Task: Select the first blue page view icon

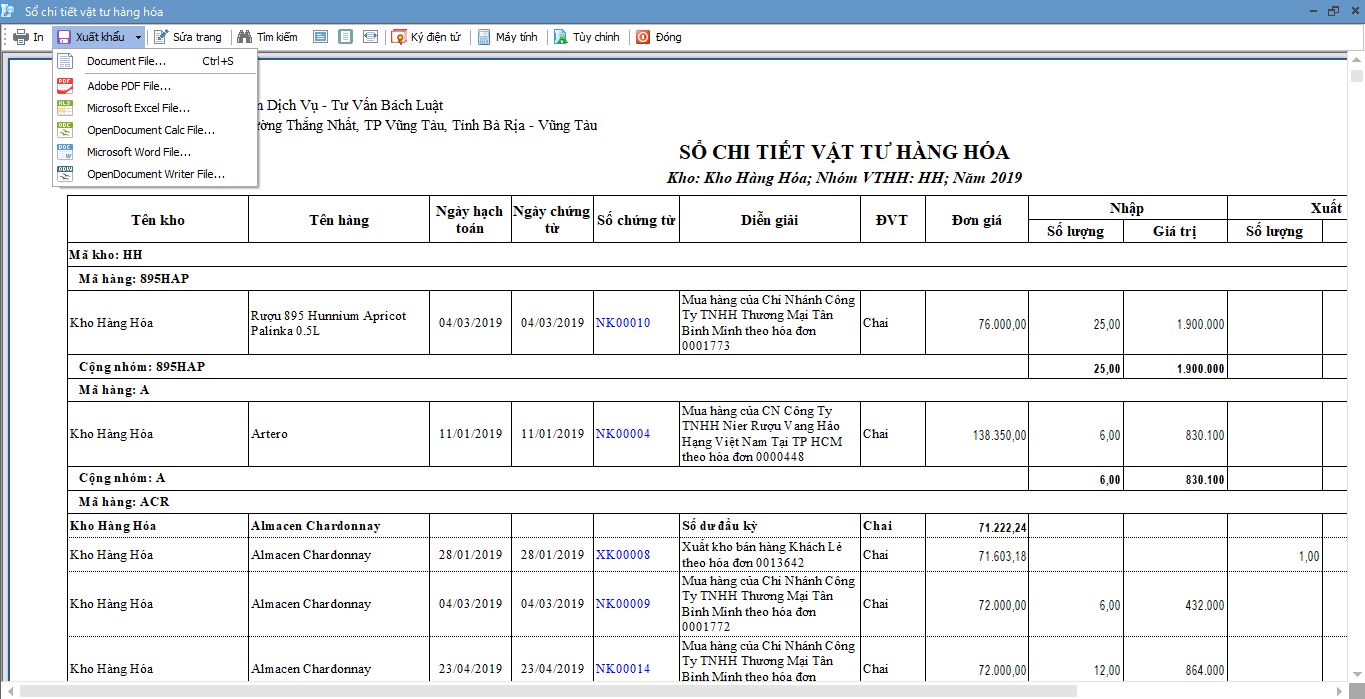Action: tap(320, 37)
